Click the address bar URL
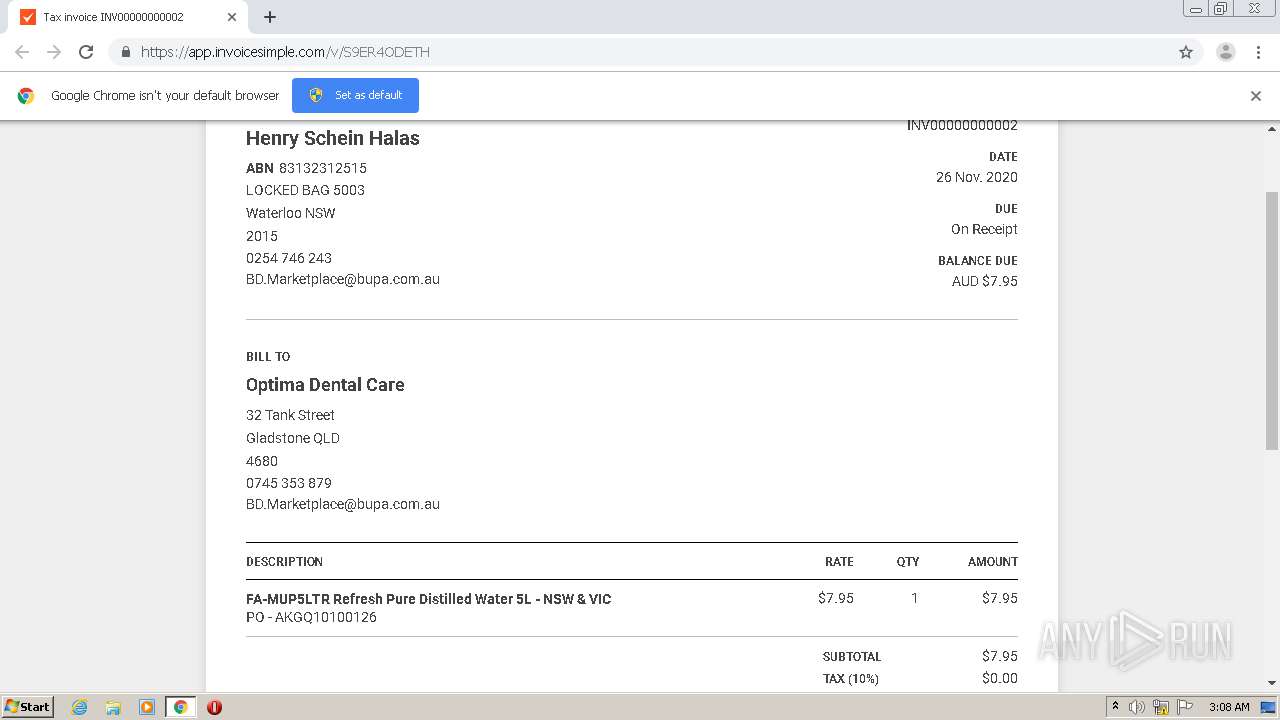This screenshot has height=720, width=1280. [285, 52]
